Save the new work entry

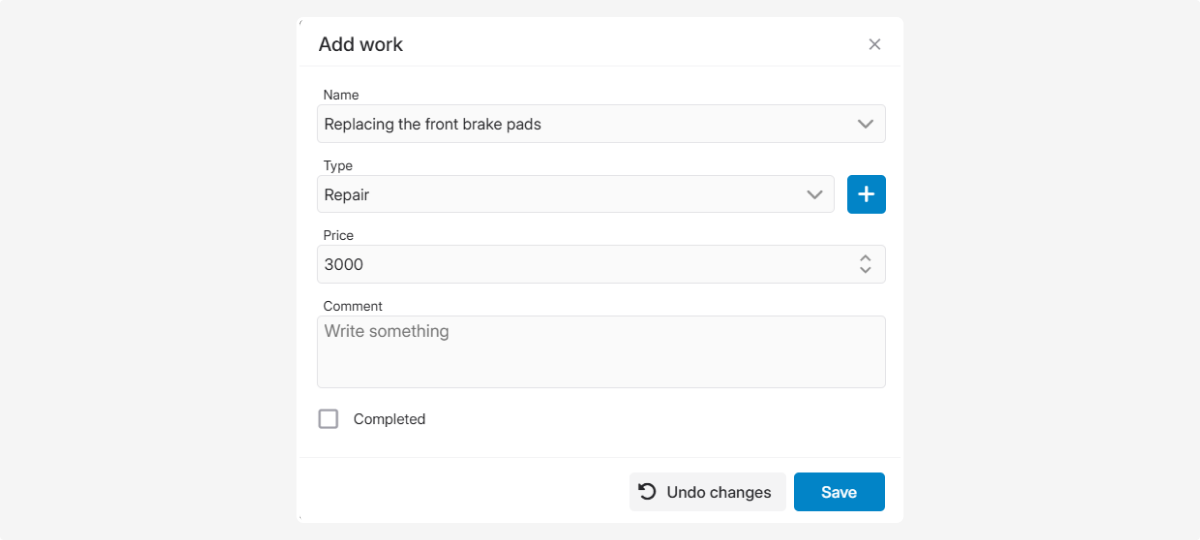point(838,492)
